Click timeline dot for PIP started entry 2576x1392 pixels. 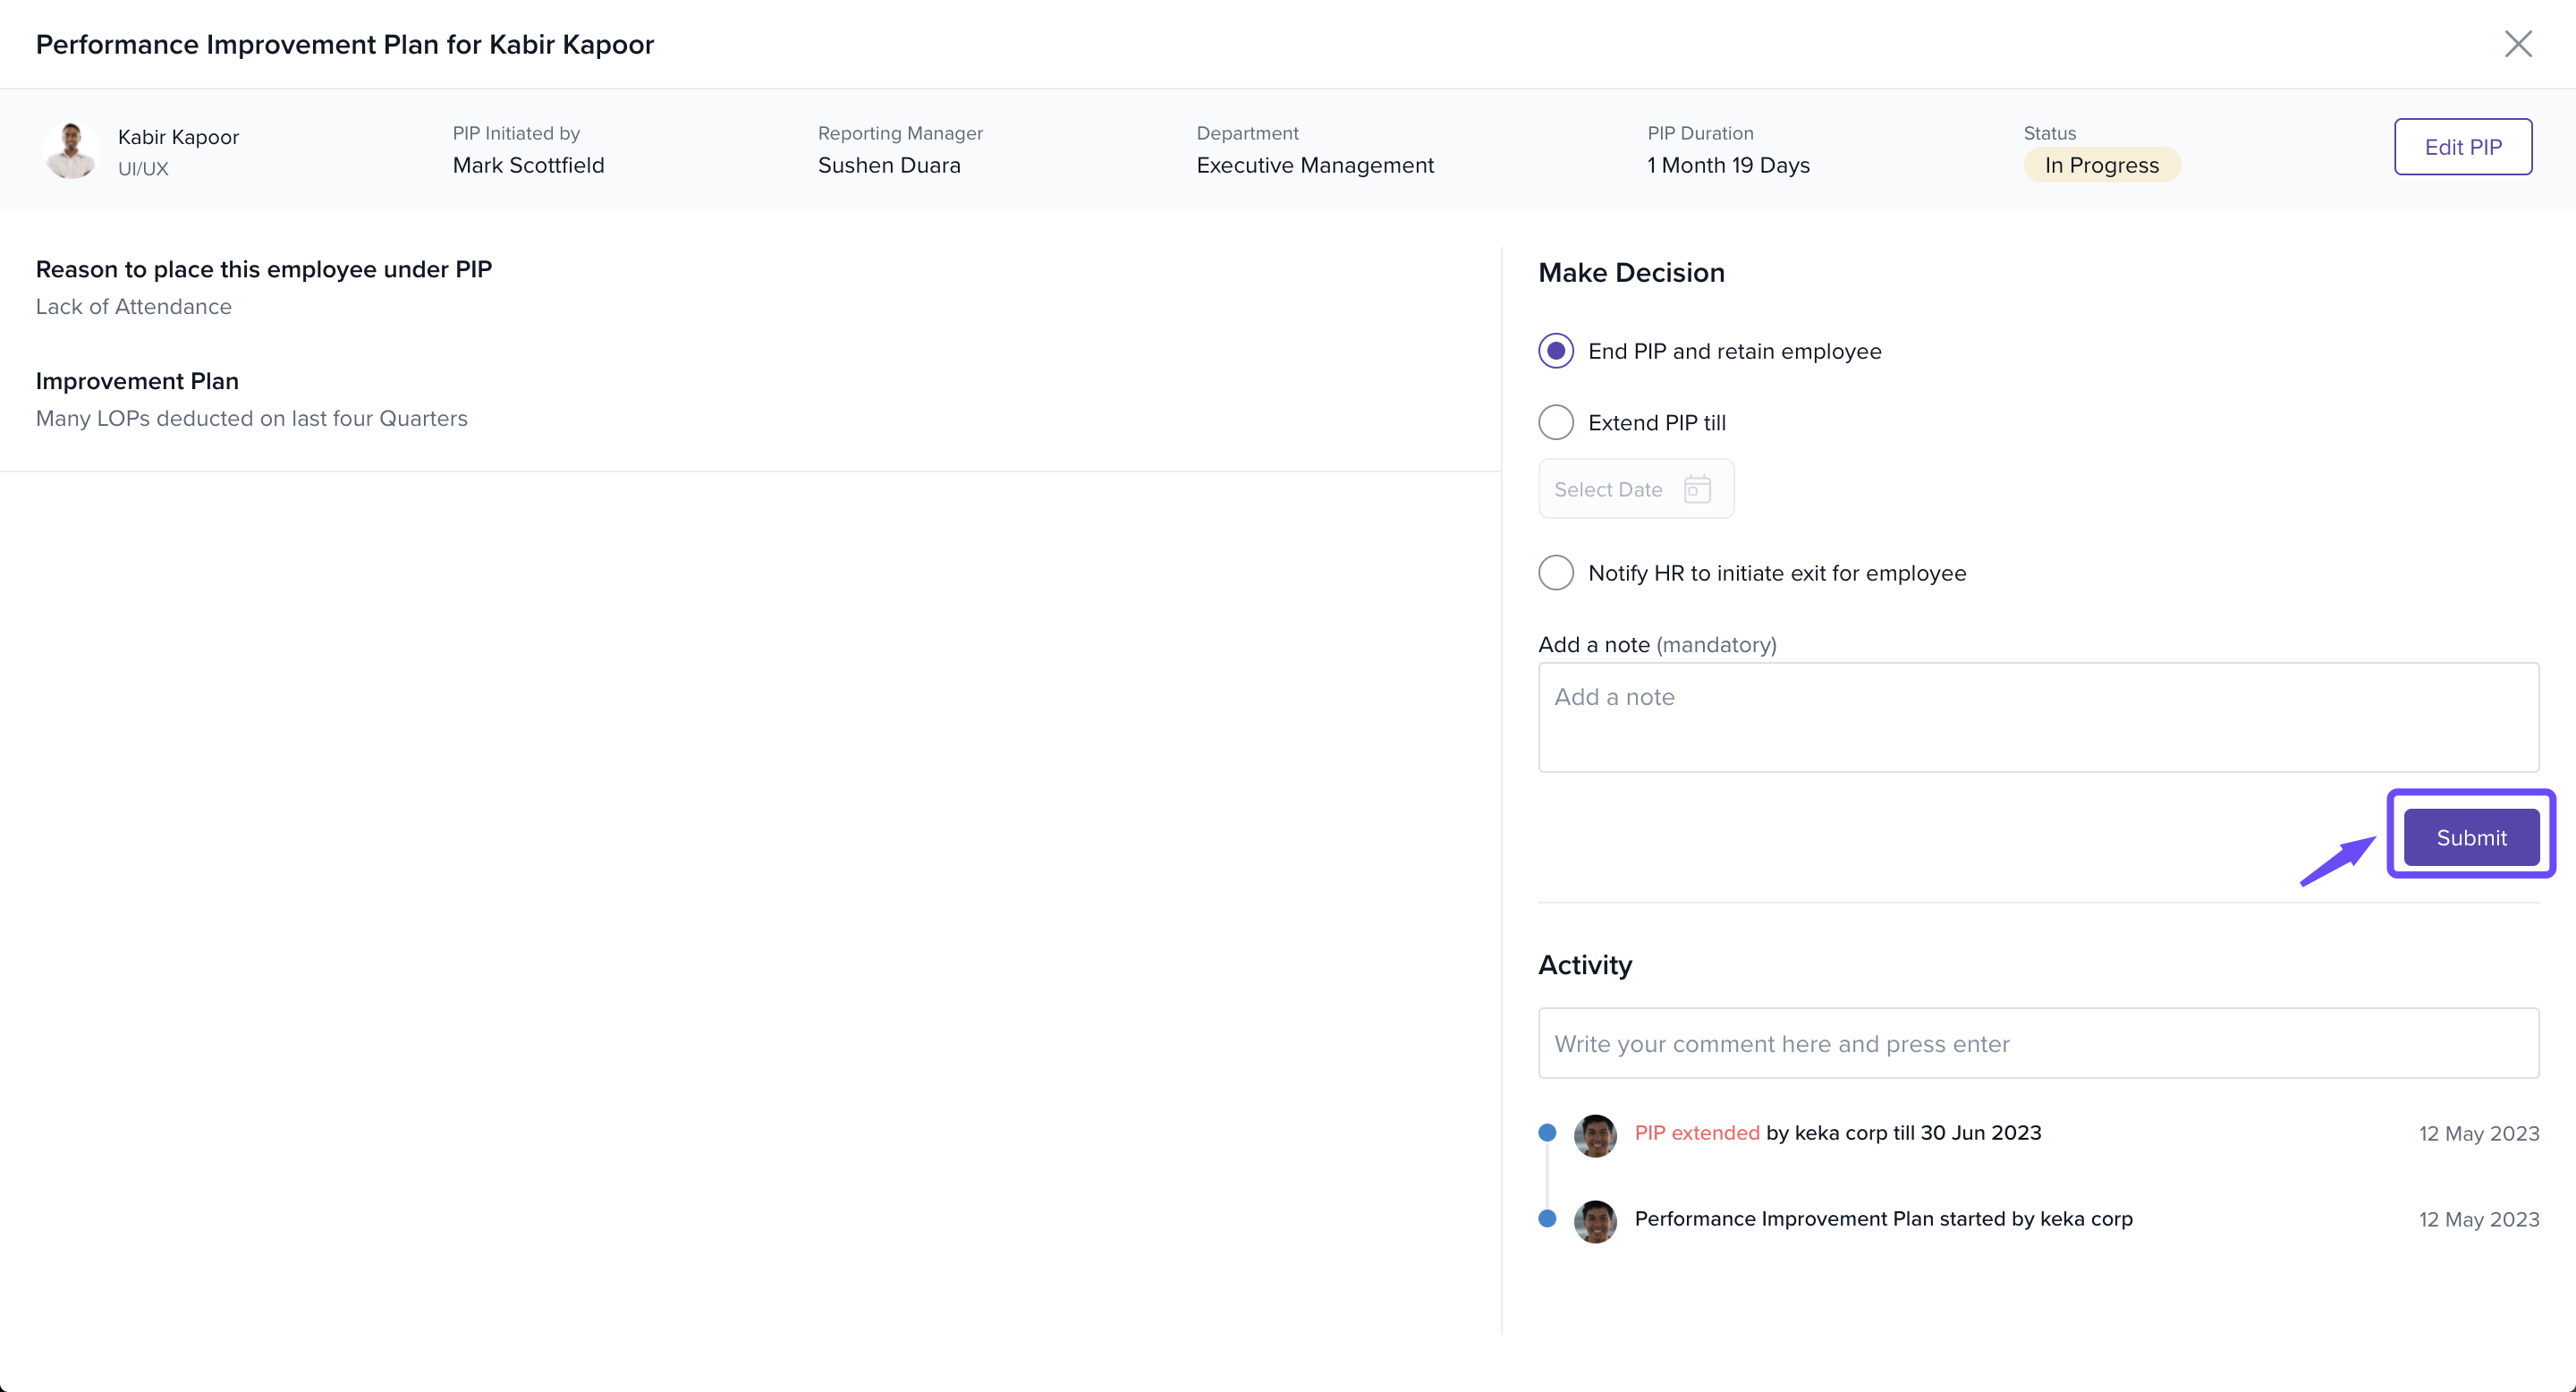pyautogui.click(x=1547, y=1219)
